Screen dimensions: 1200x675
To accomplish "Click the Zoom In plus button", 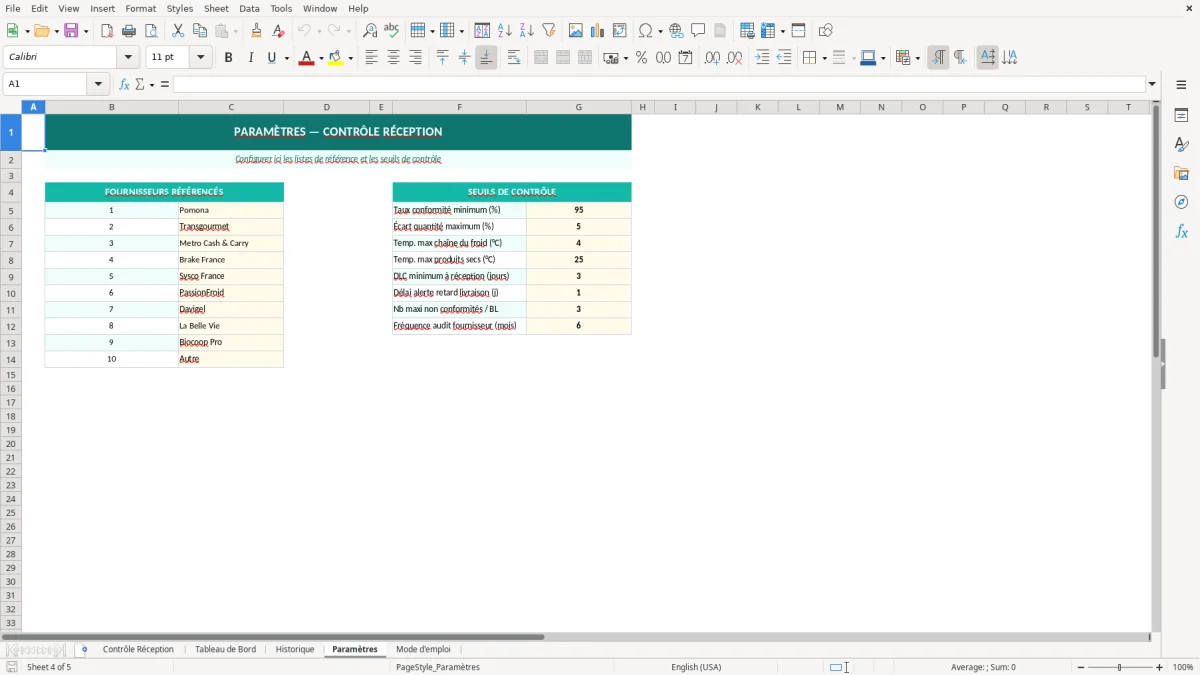I will 1160,667.
